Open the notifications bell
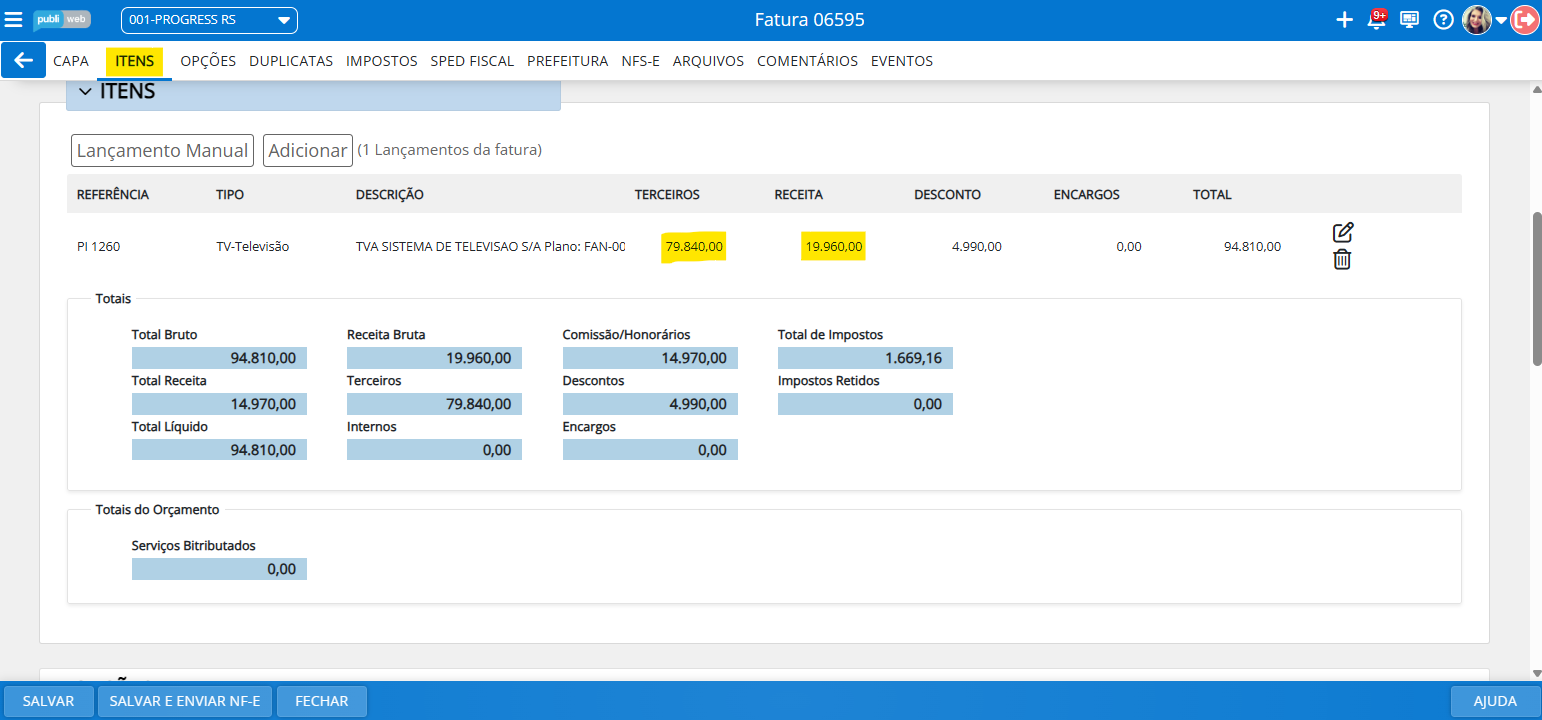Viewport: 1542px width, 720px height. tap(1376, 20)
